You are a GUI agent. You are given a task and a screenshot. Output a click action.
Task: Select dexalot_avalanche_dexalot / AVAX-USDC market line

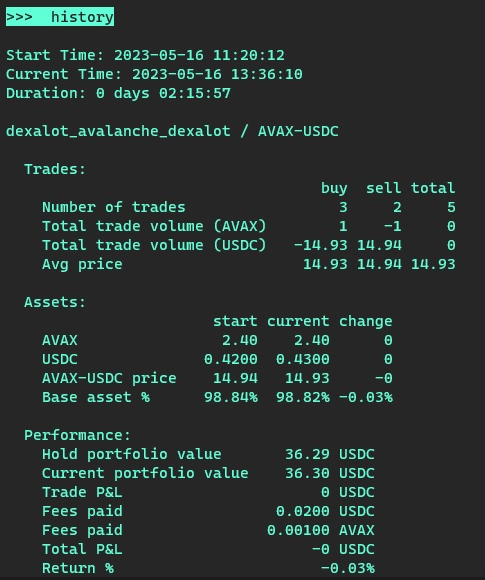172,132
